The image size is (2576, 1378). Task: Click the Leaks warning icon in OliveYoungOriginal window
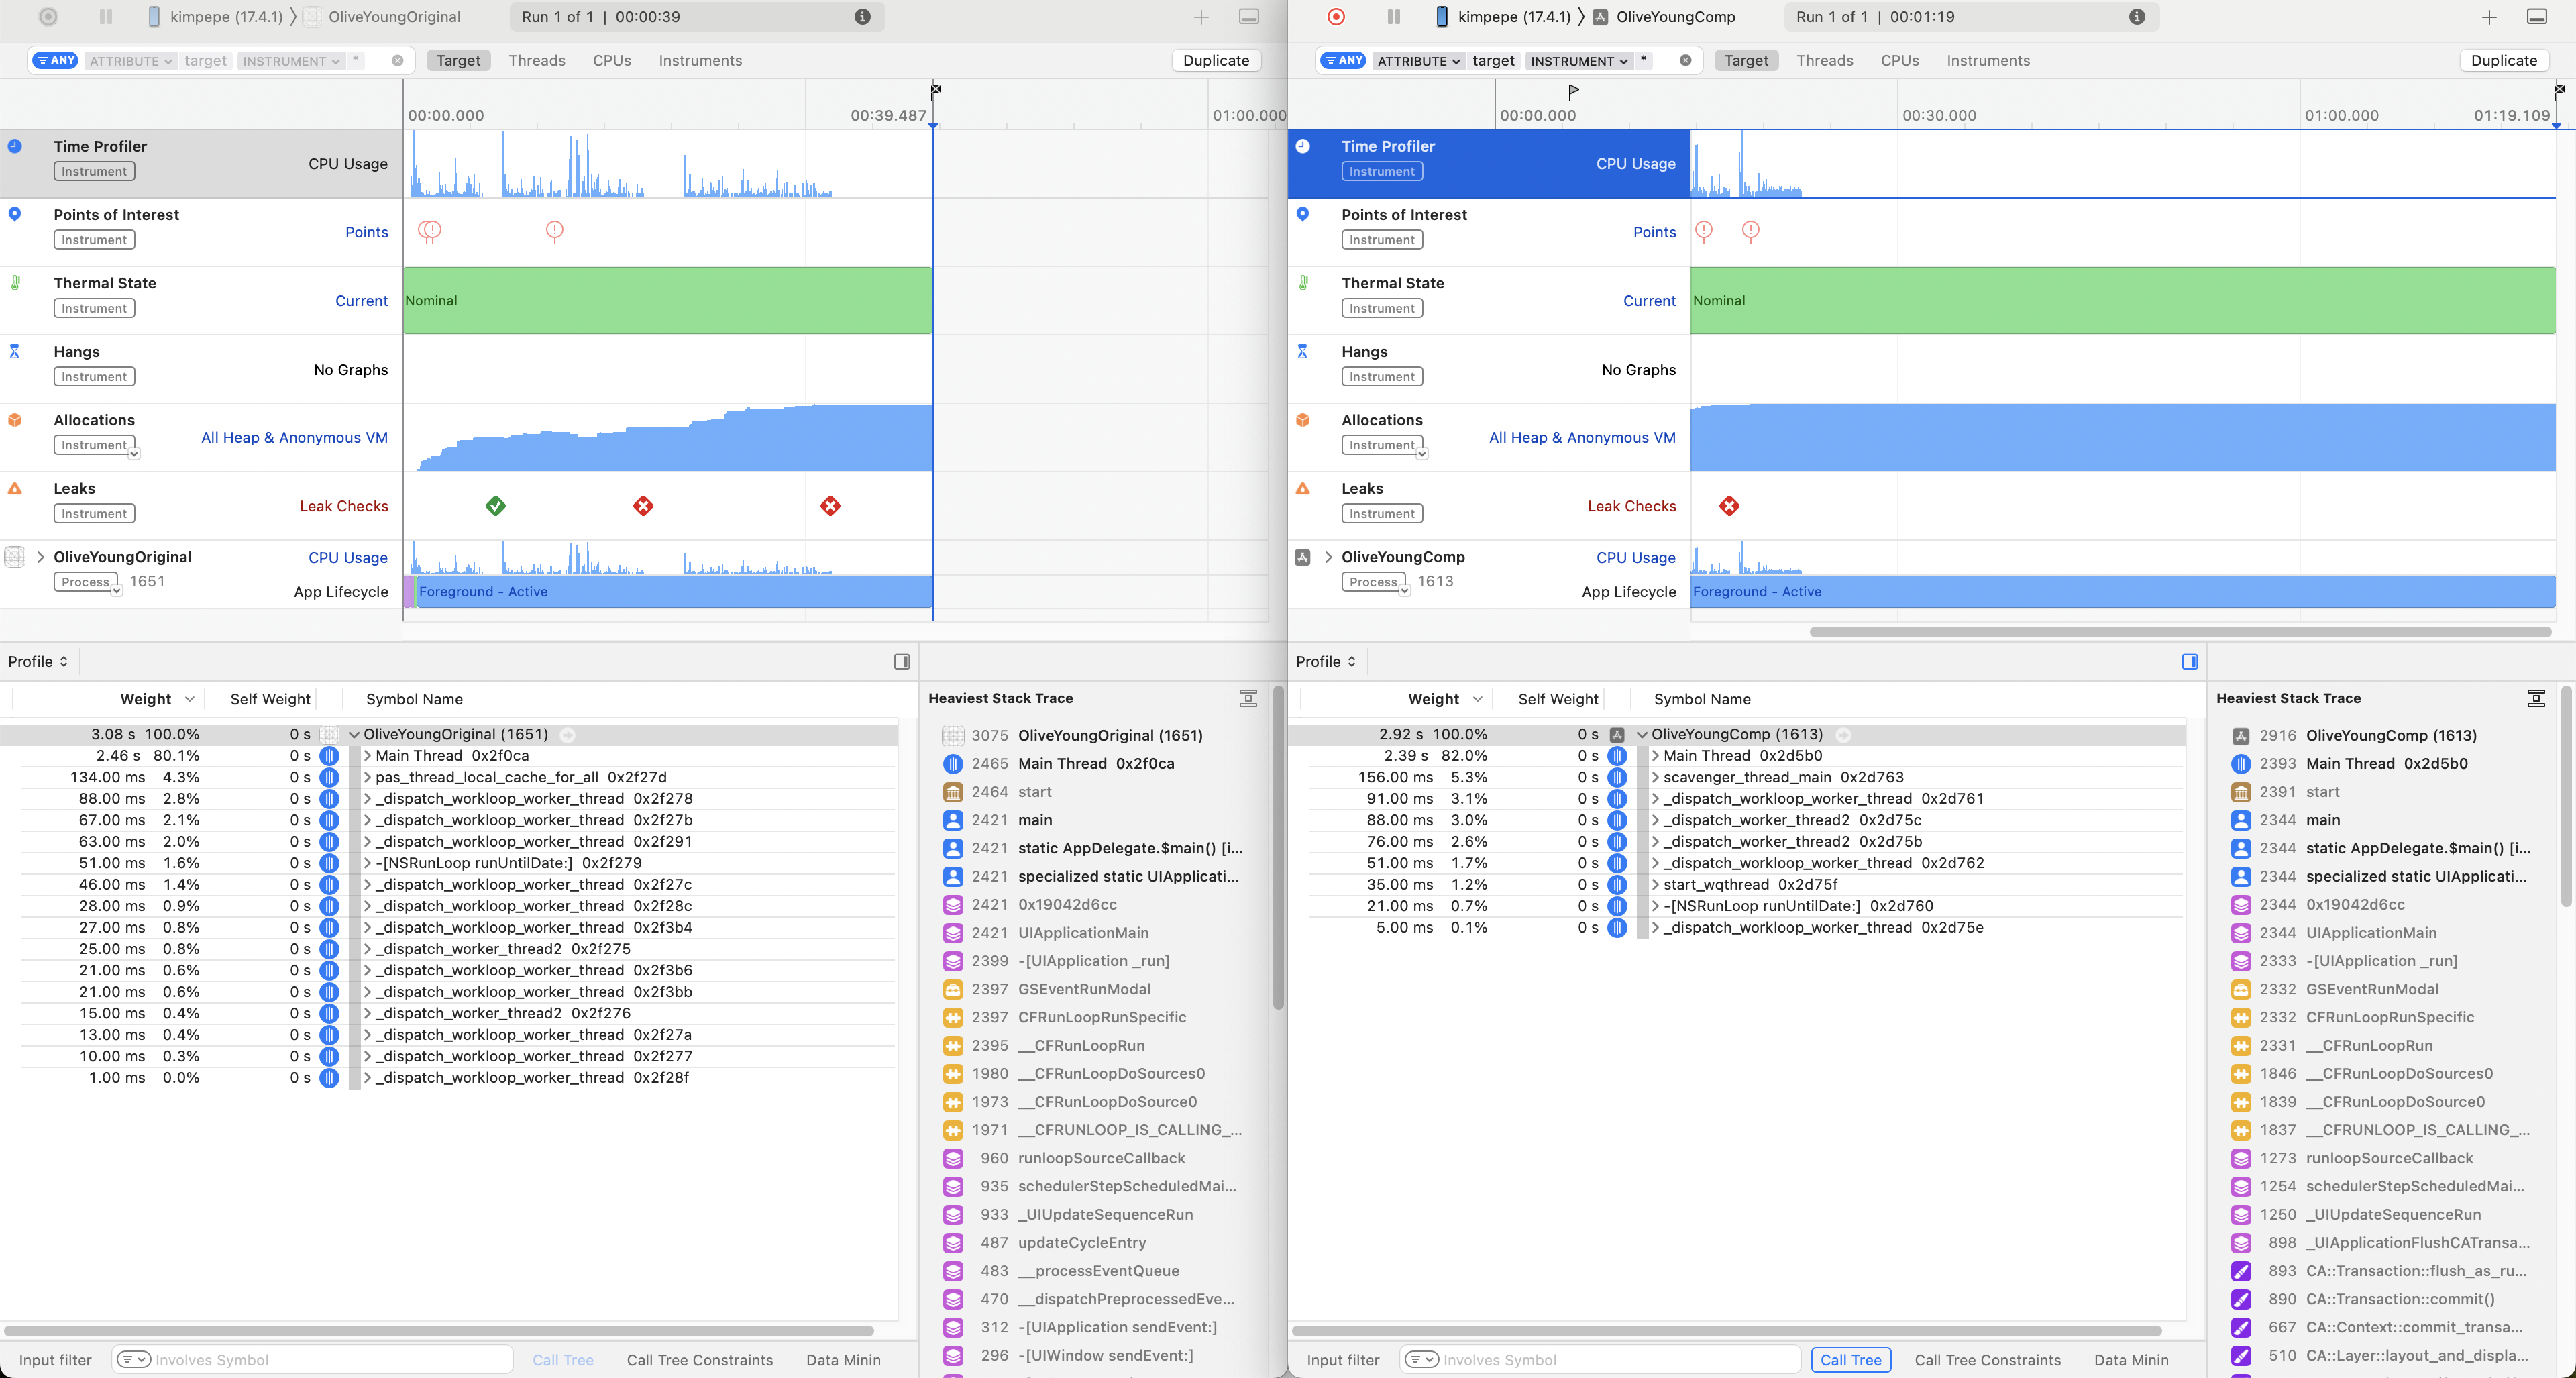tap(15, 489)
